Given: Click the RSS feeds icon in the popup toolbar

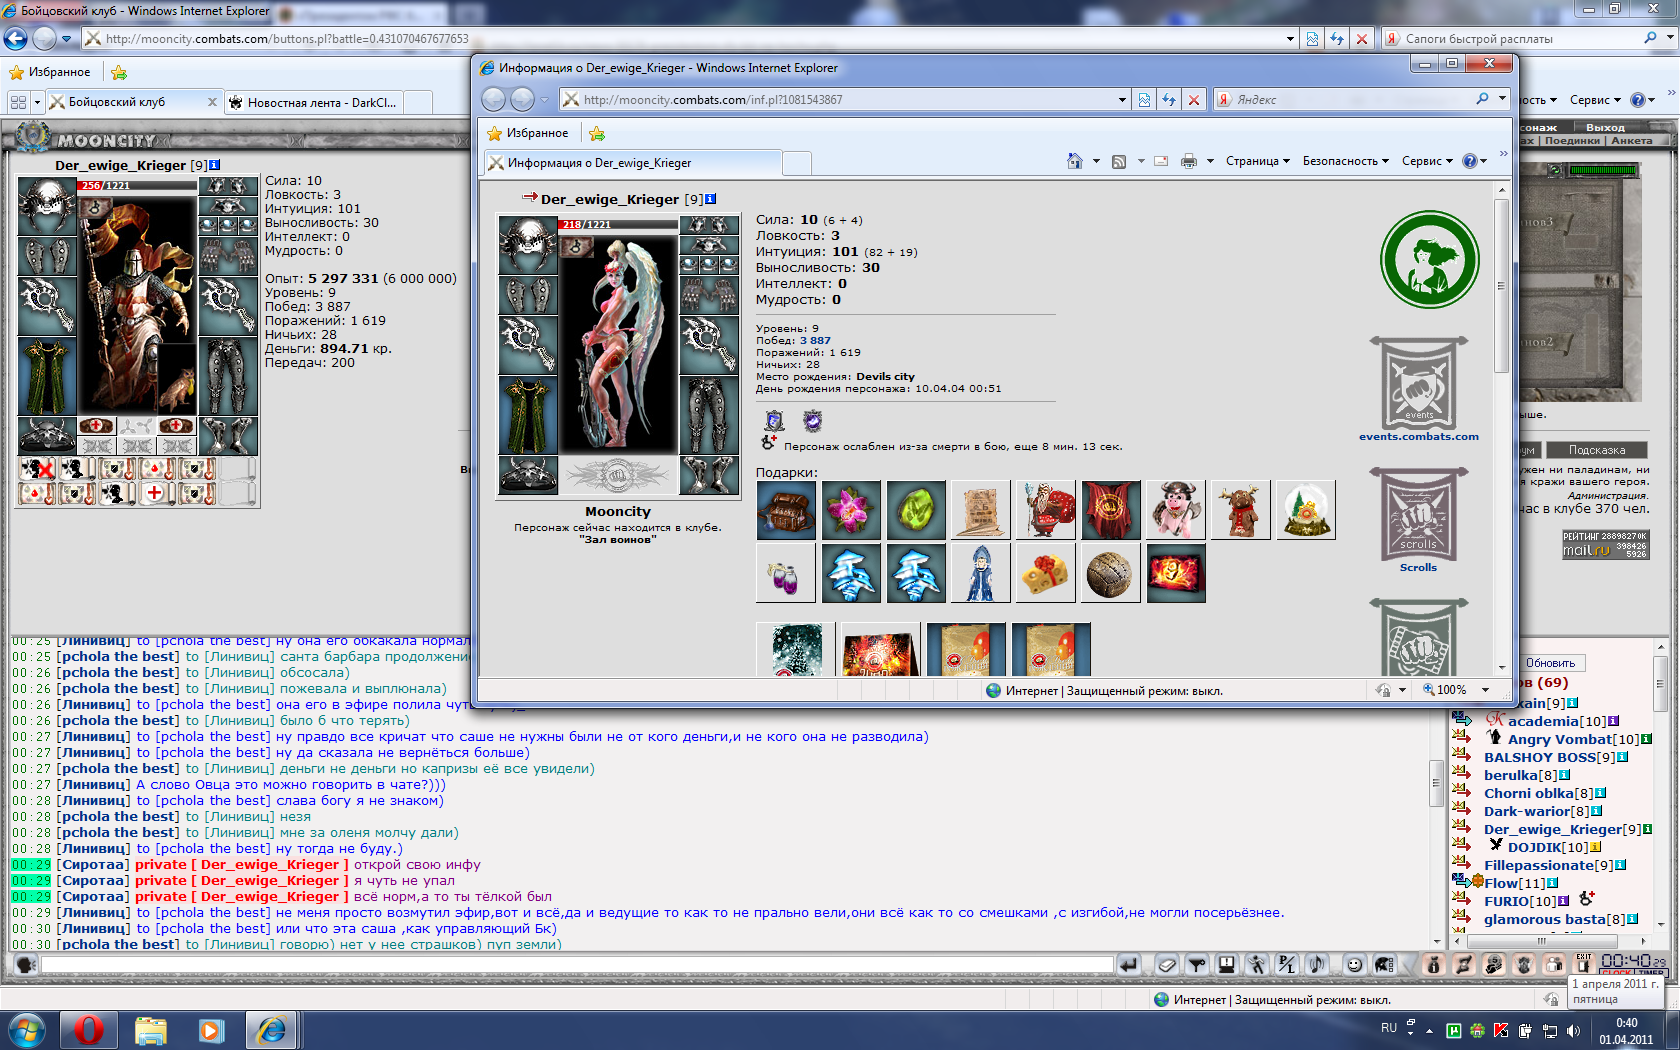Looking at the screenshot, I should point(1119,161).
